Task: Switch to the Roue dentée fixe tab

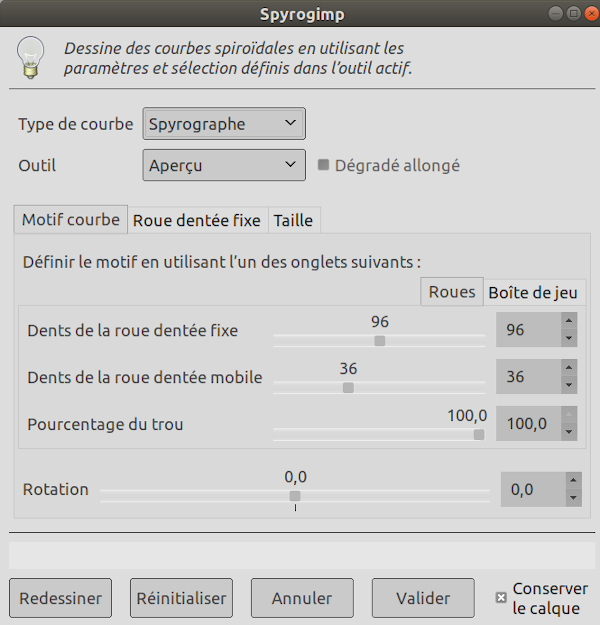Action: coord(197,220)
